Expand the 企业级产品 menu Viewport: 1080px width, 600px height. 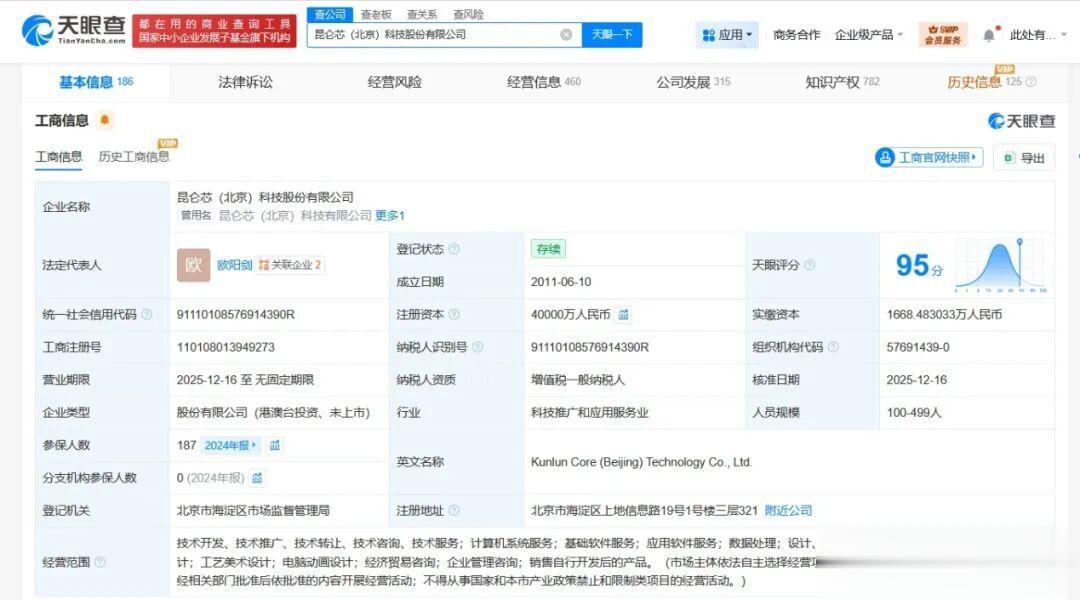[x=869, y=34]
